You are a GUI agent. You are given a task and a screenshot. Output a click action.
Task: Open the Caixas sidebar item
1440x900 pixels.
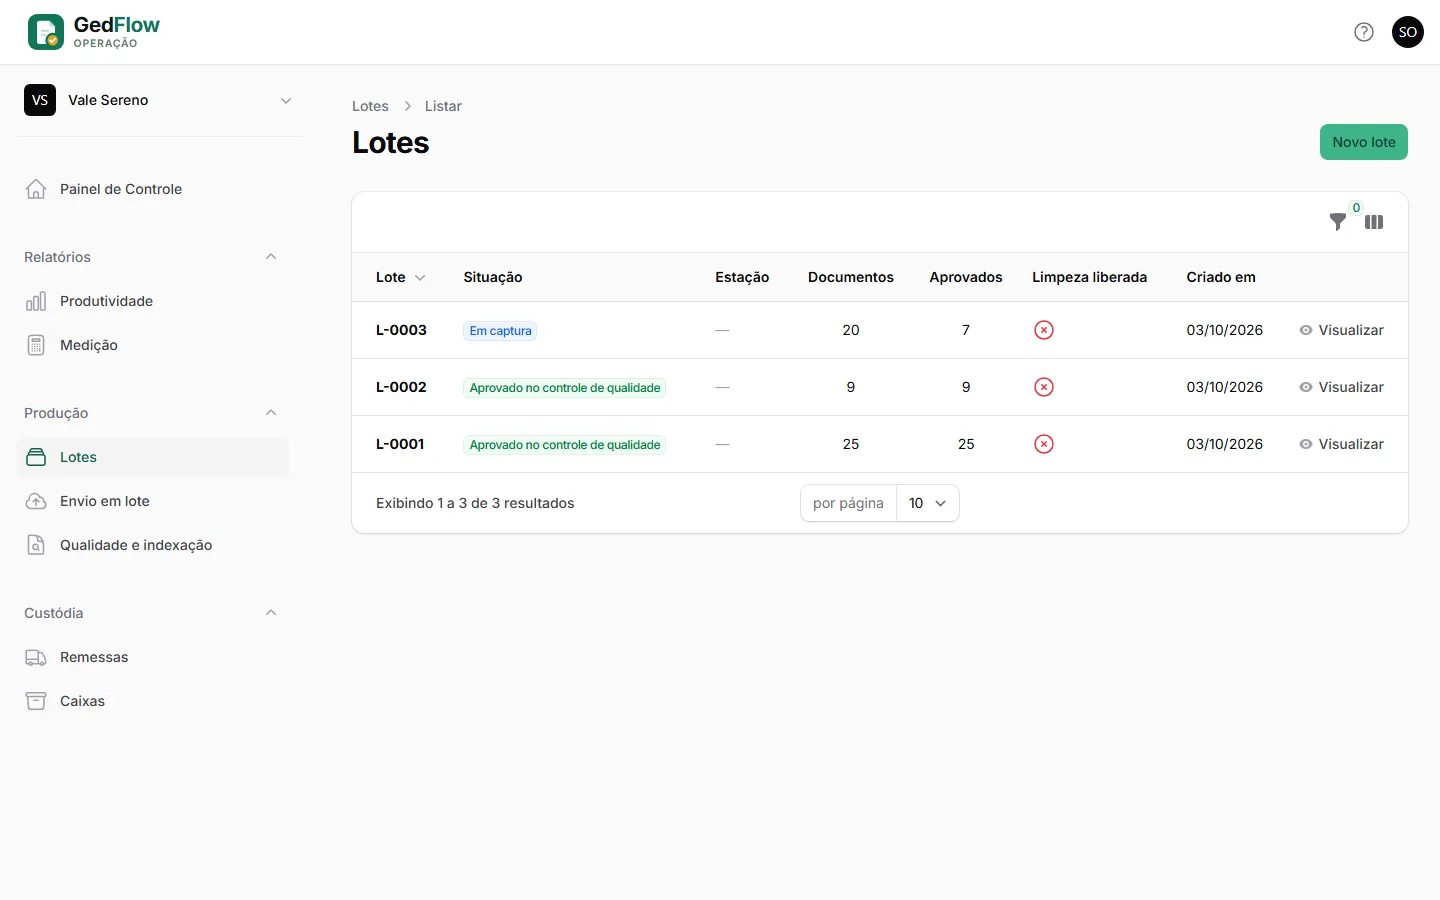coord(152,701)
